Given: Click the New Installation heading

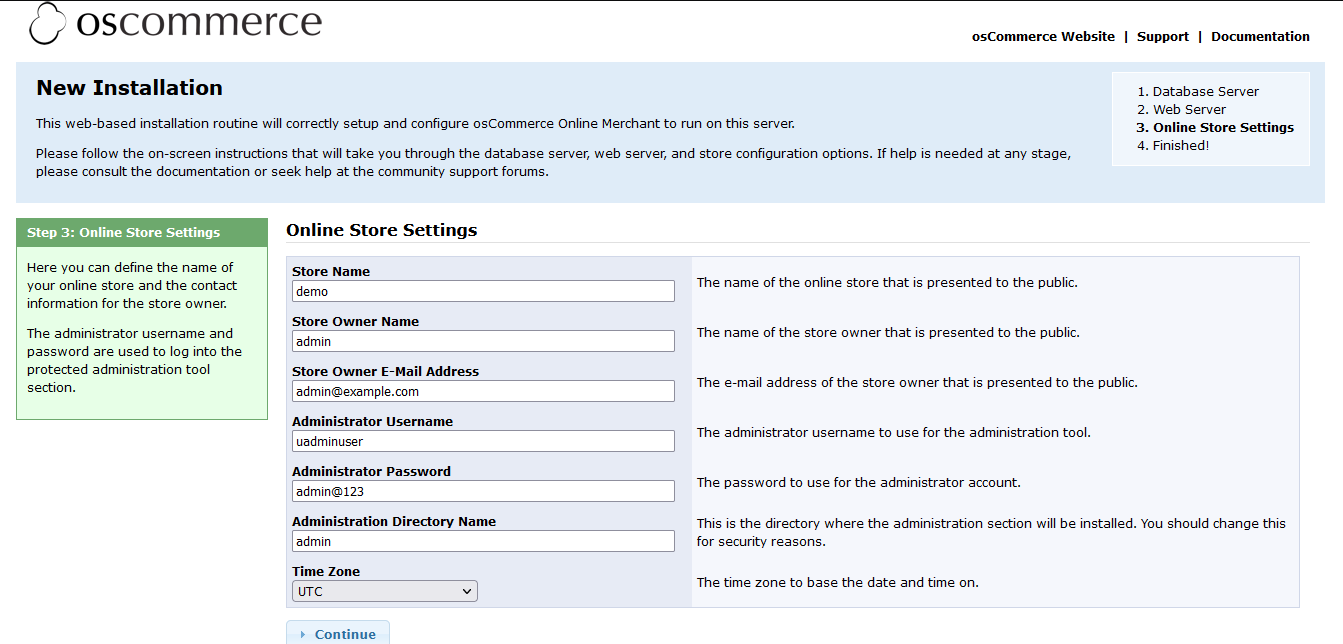Looking at the screenshot, I should pos(129,88).
